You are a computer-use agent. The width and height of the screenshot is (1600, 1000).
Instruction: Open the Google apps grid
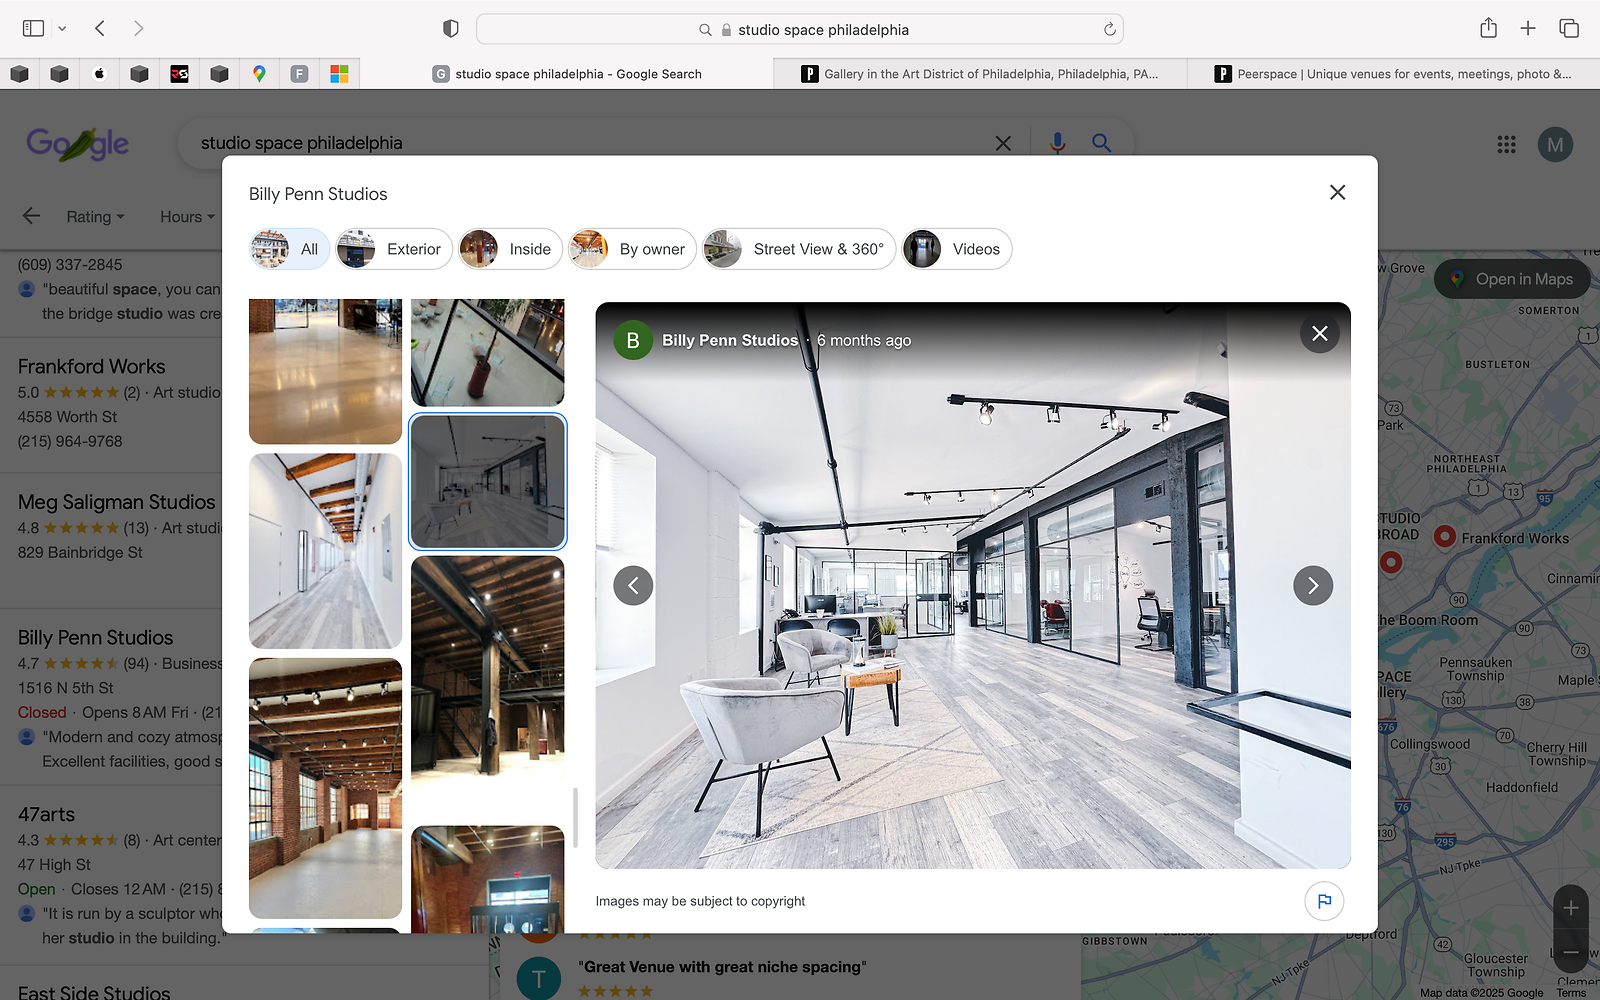tap(1506, 145)
